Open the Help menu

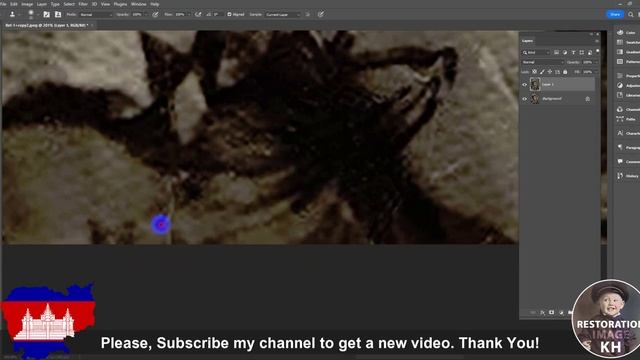point(155,4)
